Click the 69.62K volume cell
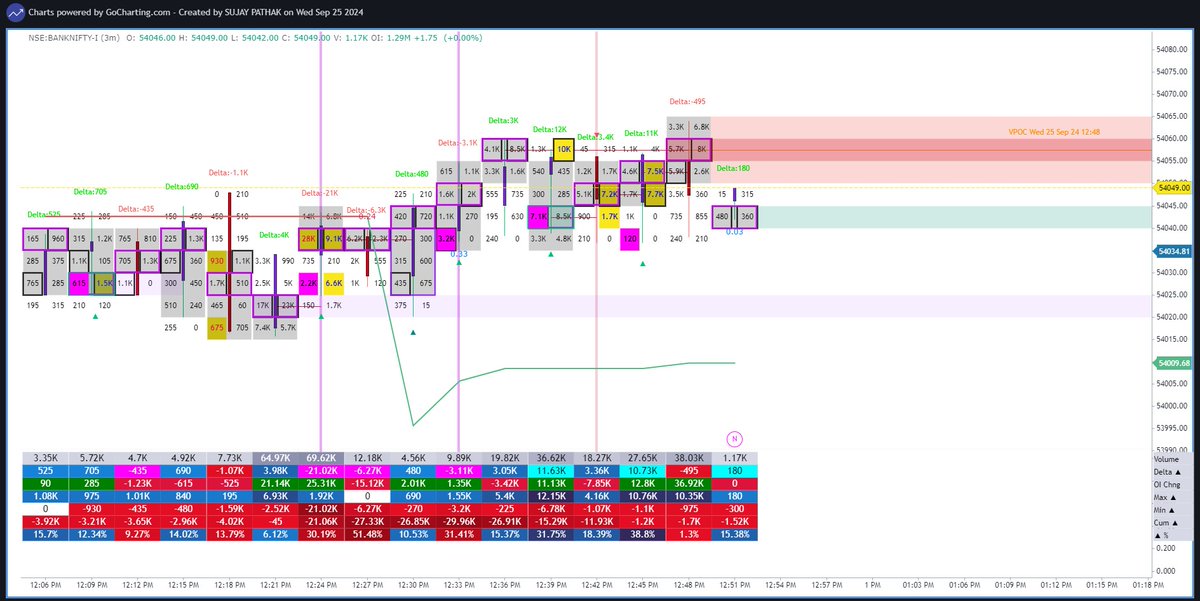Viewport: 1200px width, 601px height. coord(319,459)
